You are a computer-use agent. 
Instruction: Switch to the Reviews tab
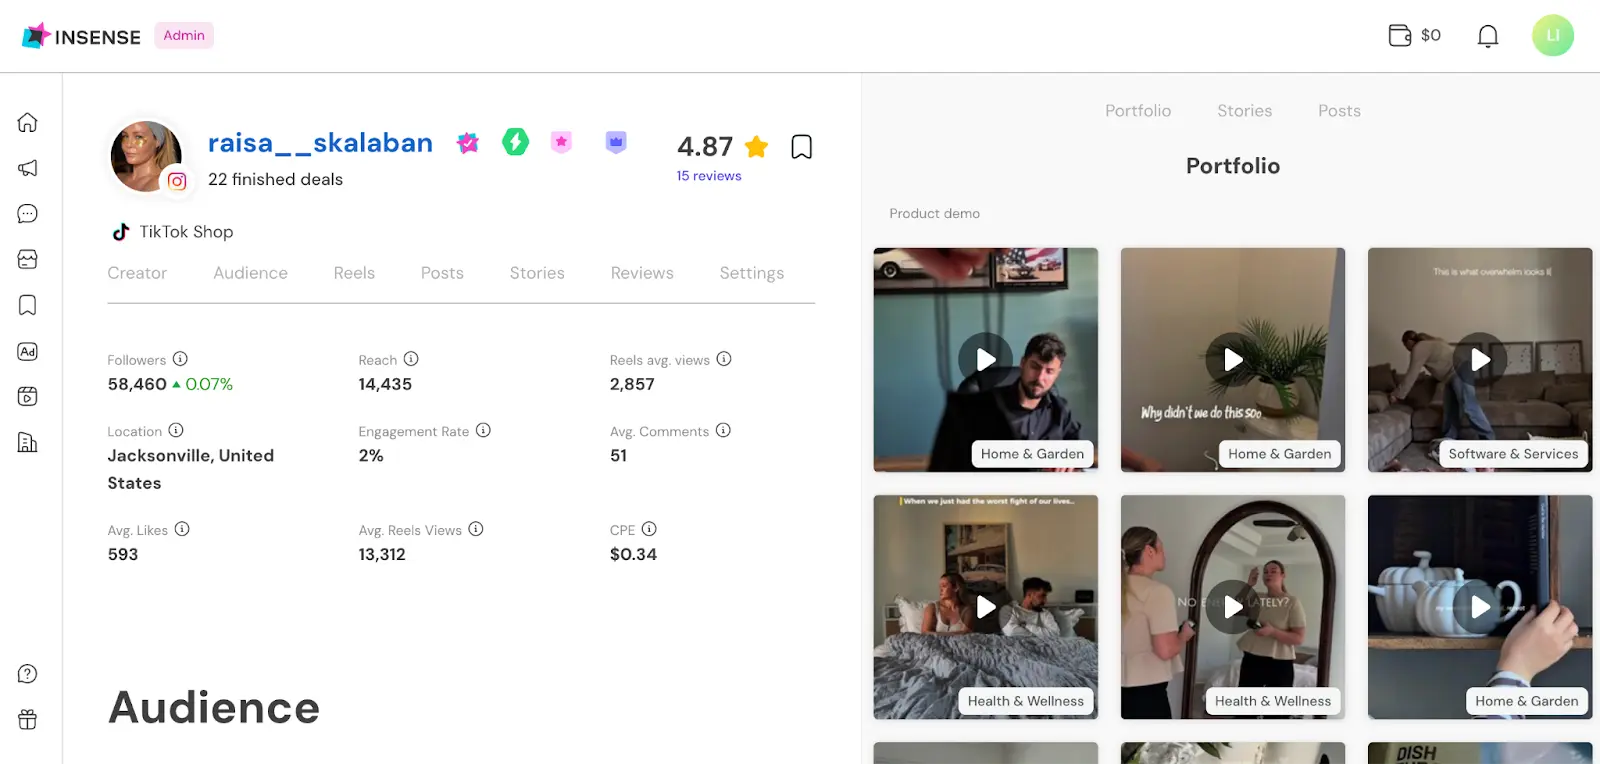coord(642,273)
